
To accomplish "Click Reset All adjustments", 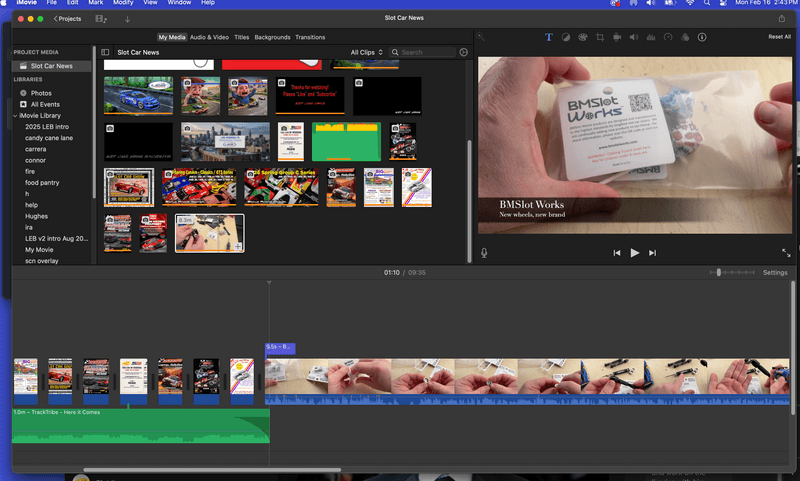I will 779,37.
